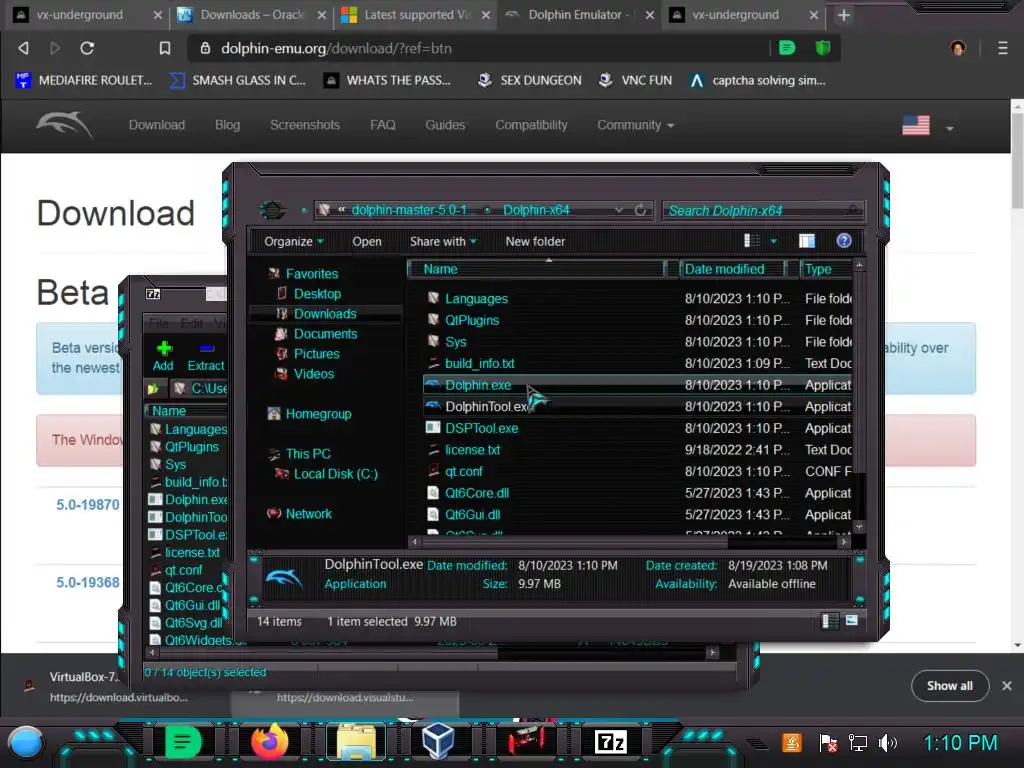Expand the Share with dropdown
Image resolution: width=1024 pixels, height=768 pixels.
pos(443,242)
